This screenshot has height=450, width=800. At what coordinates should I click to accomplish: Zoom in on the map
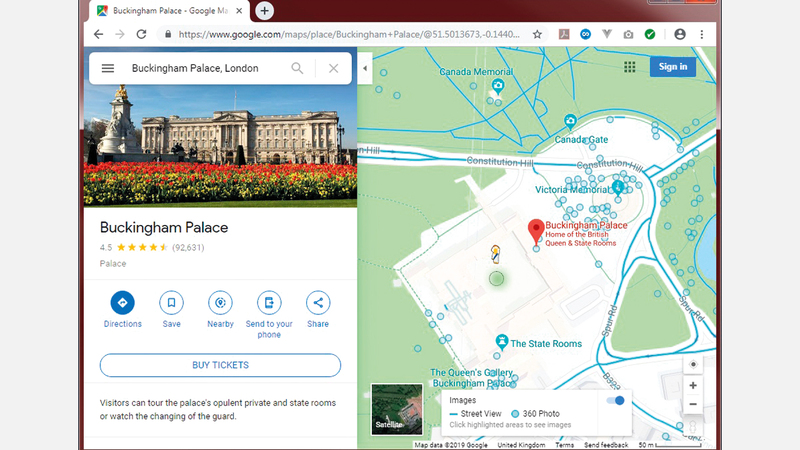(693, 385)
